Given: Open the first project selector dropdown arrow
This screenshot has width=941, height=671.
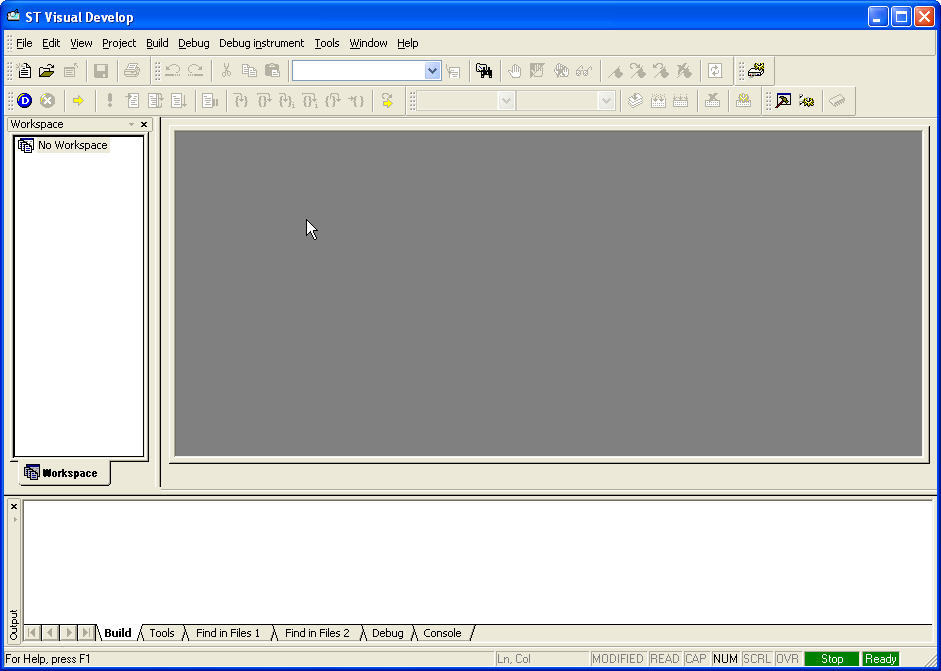Looking at the screenshot, I should coord(507,101).
